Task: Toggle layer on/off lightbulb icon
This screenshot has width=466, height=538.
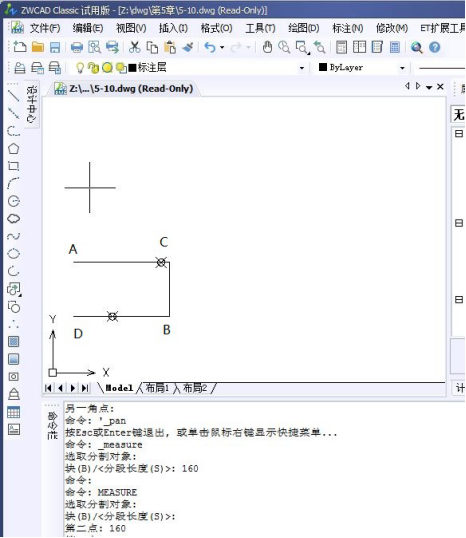Action: tap(80, 68)
